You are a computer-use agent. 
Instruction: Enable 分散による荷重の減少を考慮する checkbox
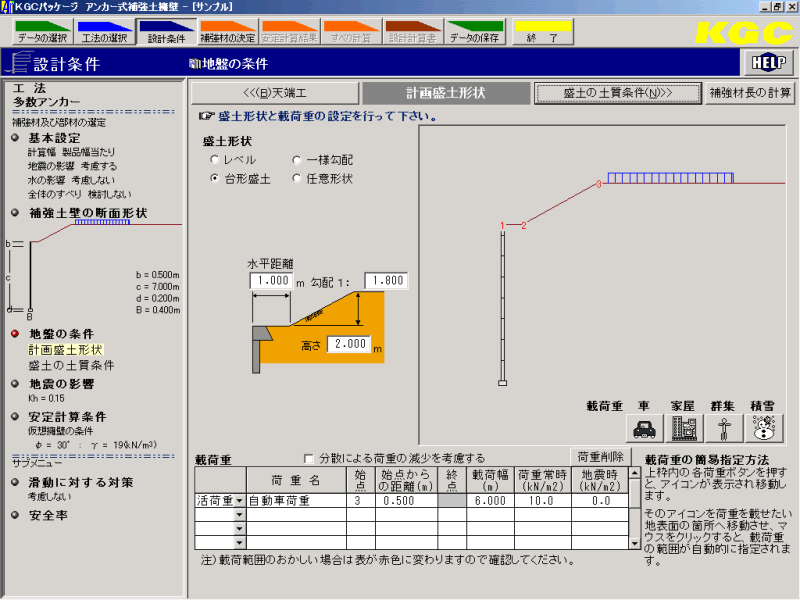pyautogui.click(x=308, y=458)
